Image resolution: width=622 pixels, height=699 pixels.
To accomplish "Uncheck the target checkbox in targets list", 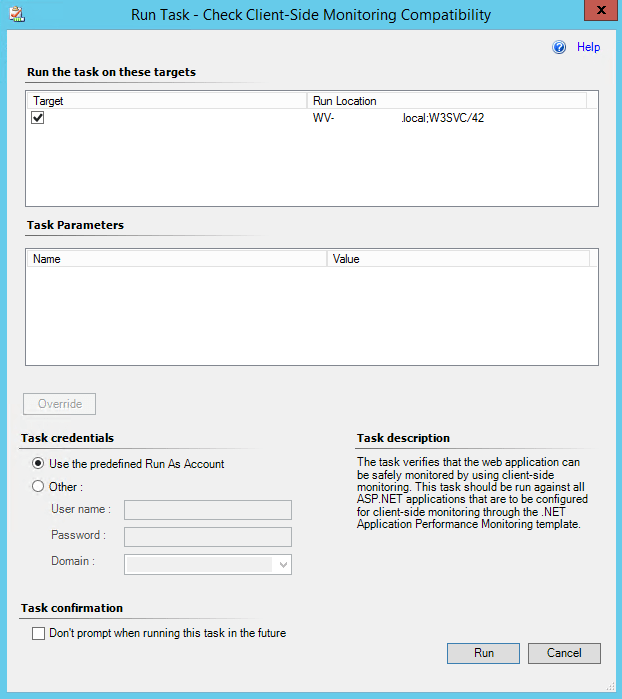I will tap(38, 118).
